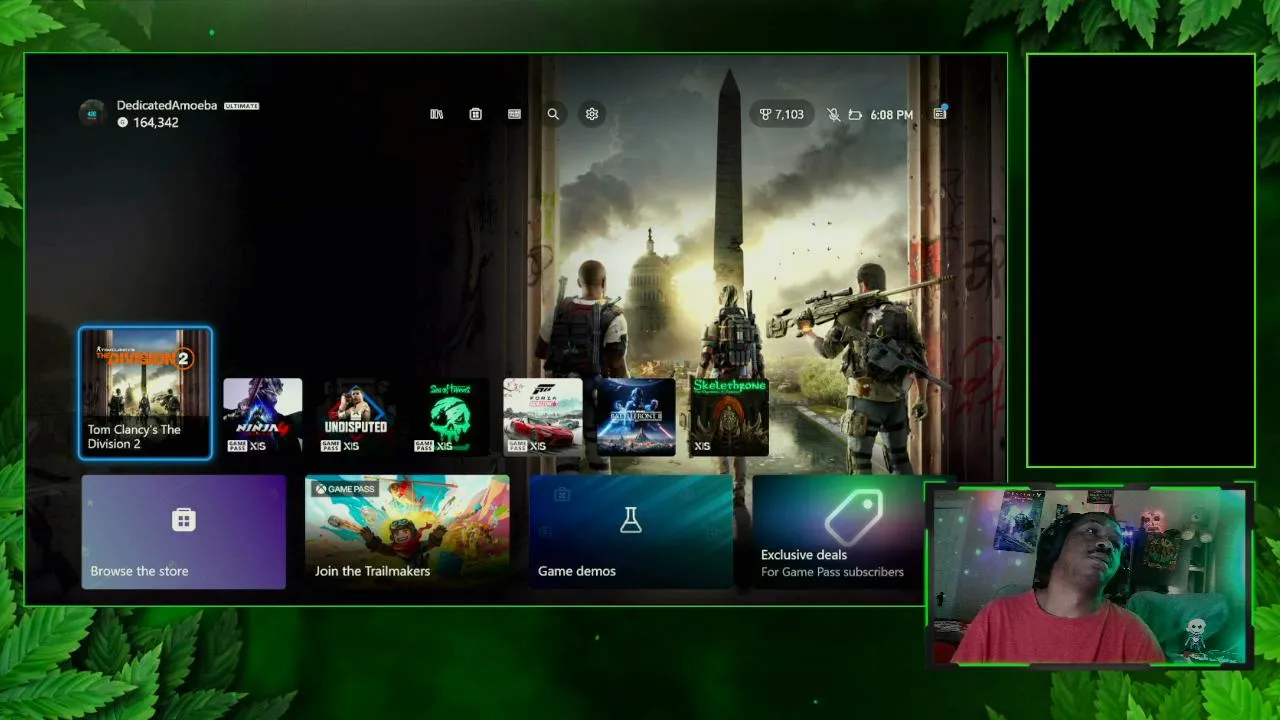This screenshot has width=1280, height=720.
Task: Click the gamerscore value 164,342
Action: click(x=155, y=123)
